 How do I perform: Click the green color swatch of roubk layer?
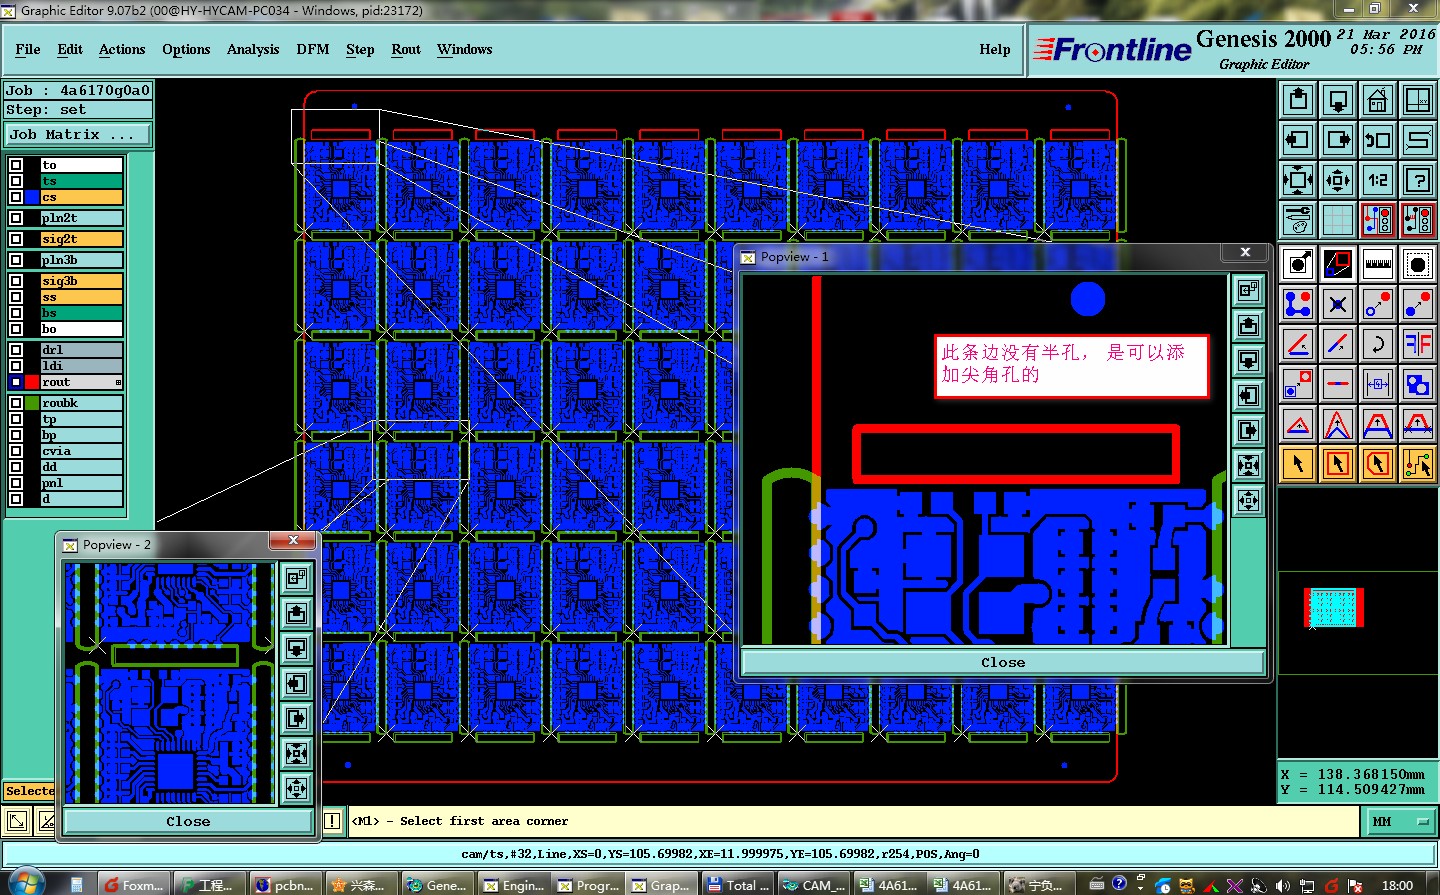(33, 403)
